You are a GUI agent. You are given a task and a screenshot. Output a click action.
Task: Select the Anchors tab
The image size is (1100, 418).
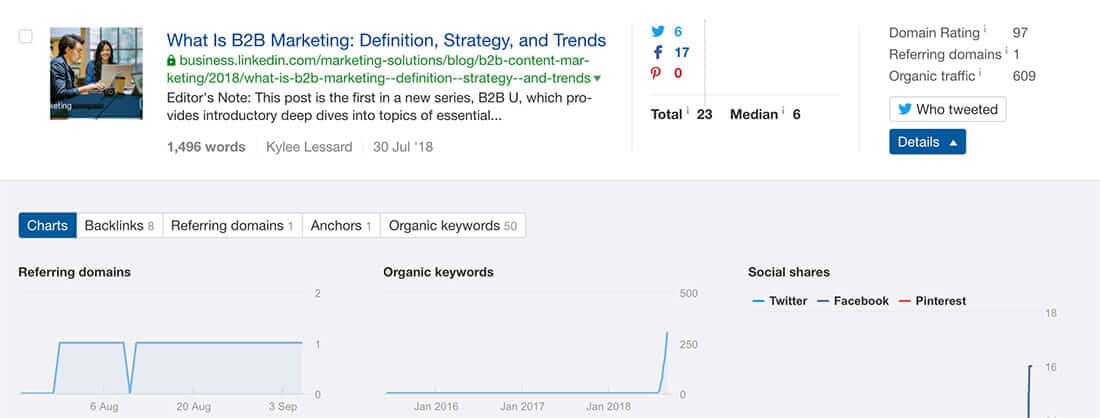341,225
